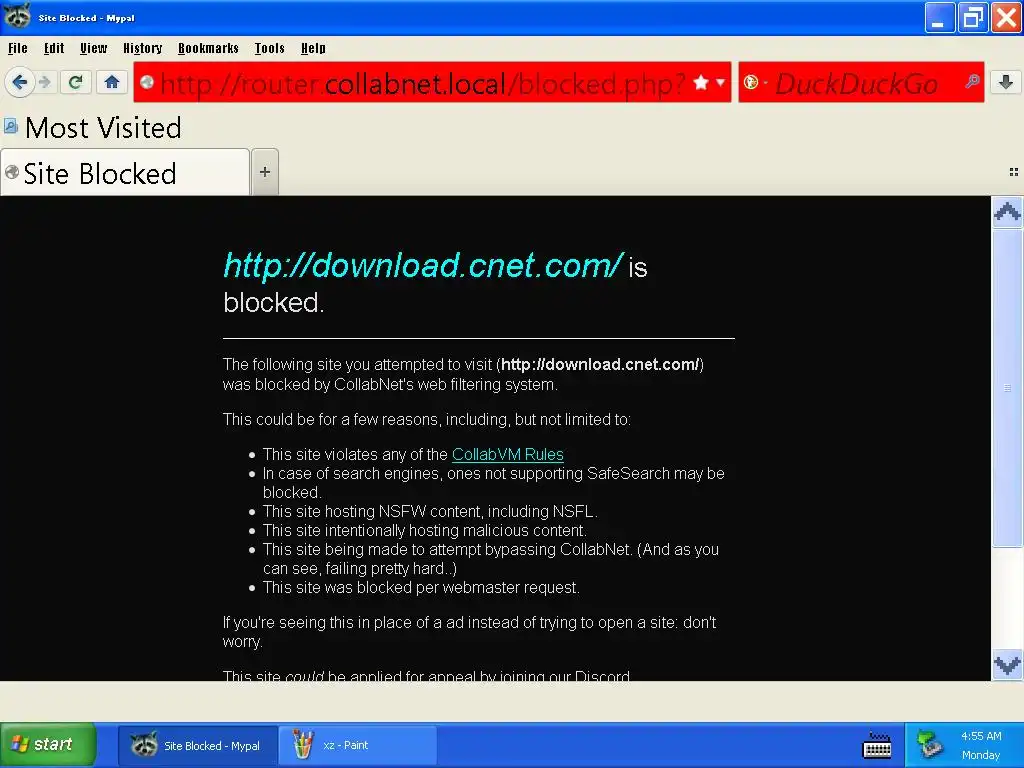
Task: Open the Edit menu
Action: (x=54, y=48)
